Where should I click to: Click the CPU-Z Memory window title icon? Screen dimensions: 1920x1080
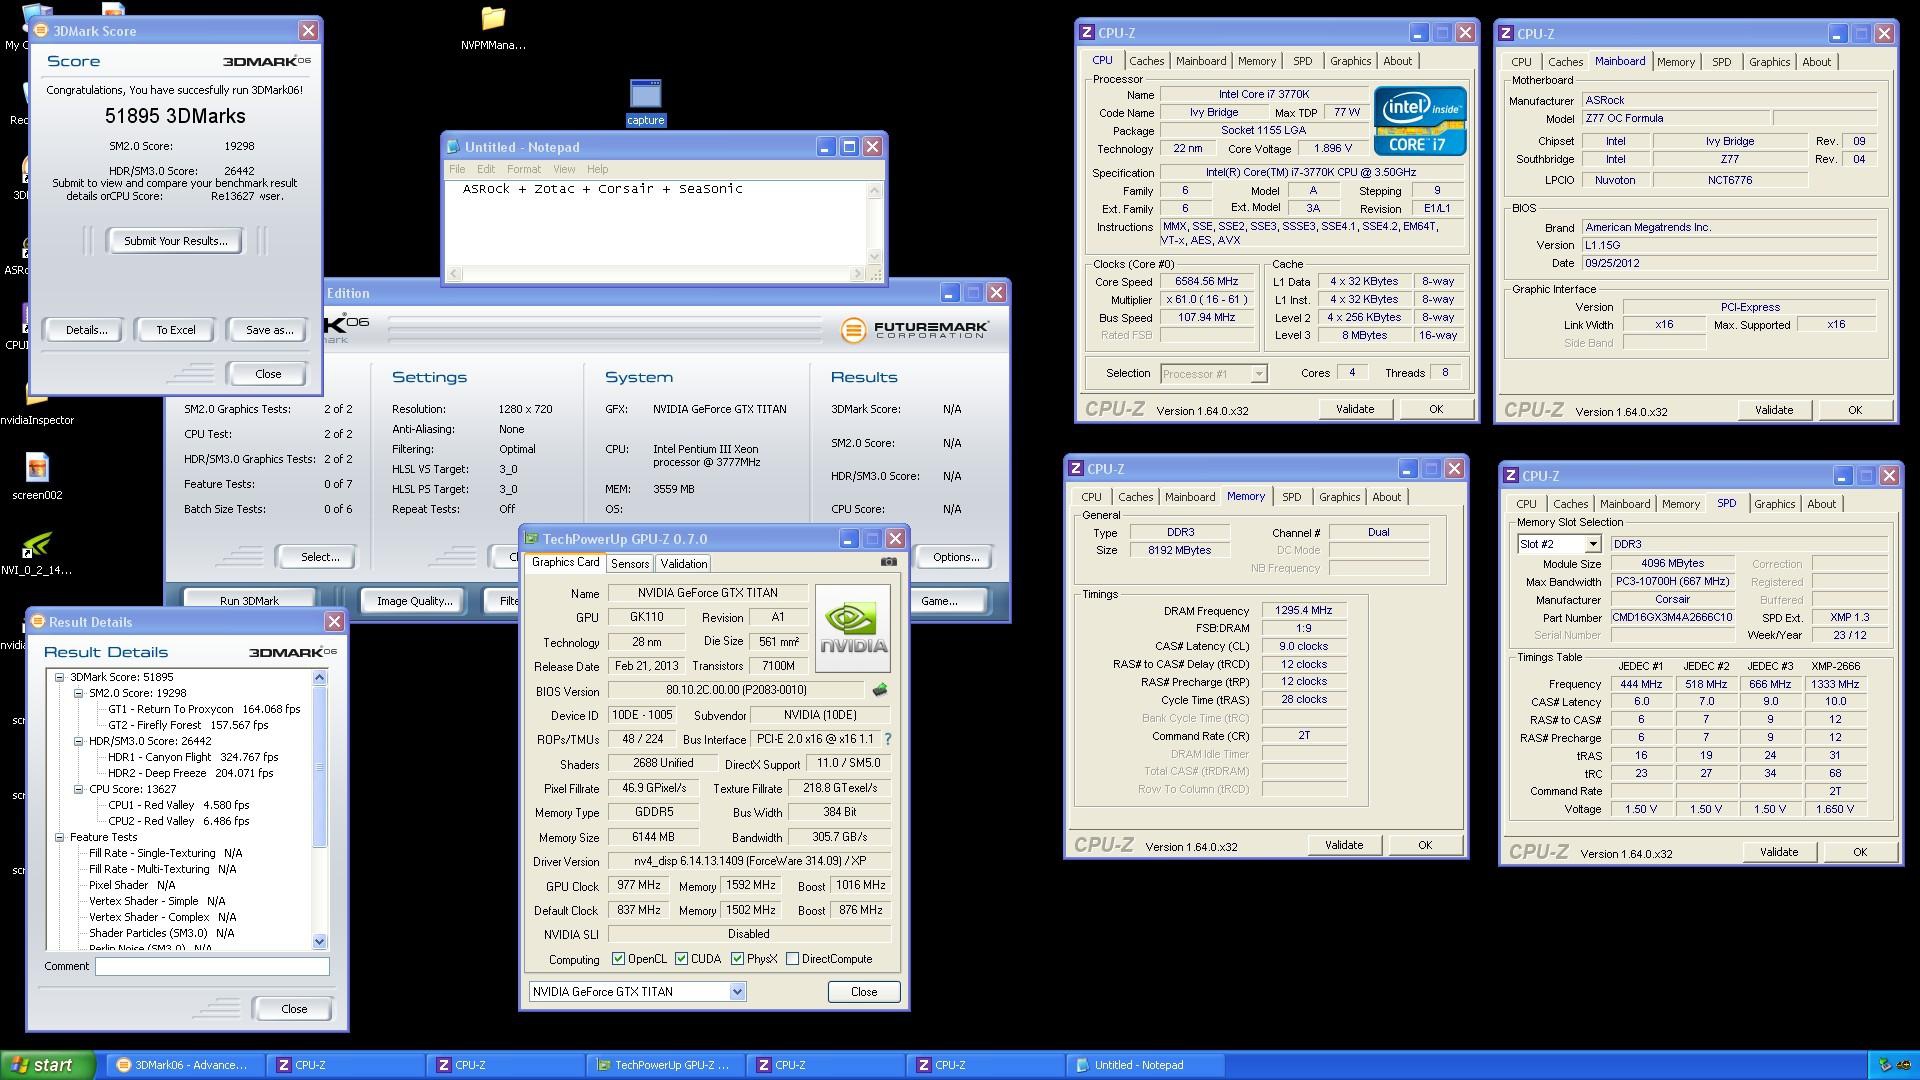pyautogui.click(x=1076, y=468)
